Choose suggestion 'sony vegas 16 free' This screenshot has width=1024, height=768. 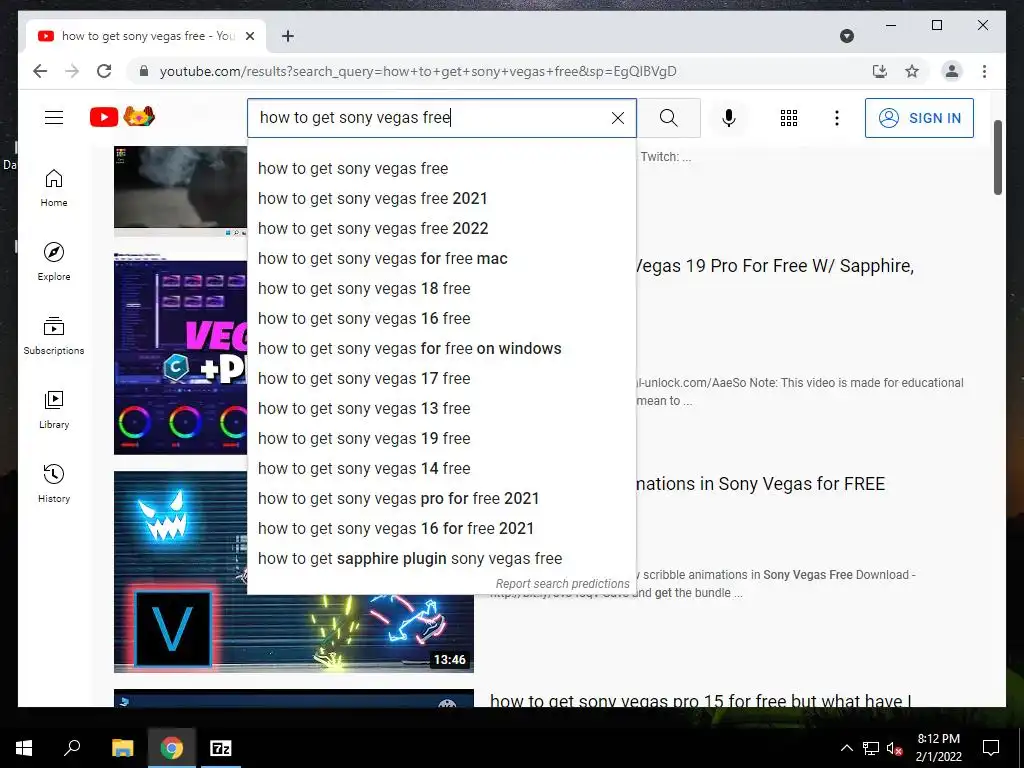point(441,319)
